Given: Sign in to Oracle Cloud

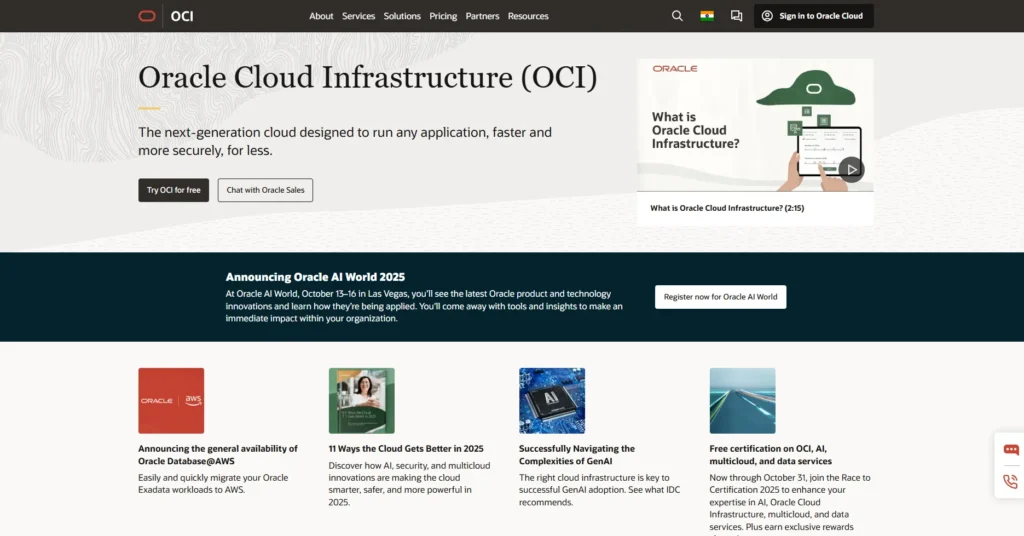Looking at the screenshot, I should coord(814,16).
